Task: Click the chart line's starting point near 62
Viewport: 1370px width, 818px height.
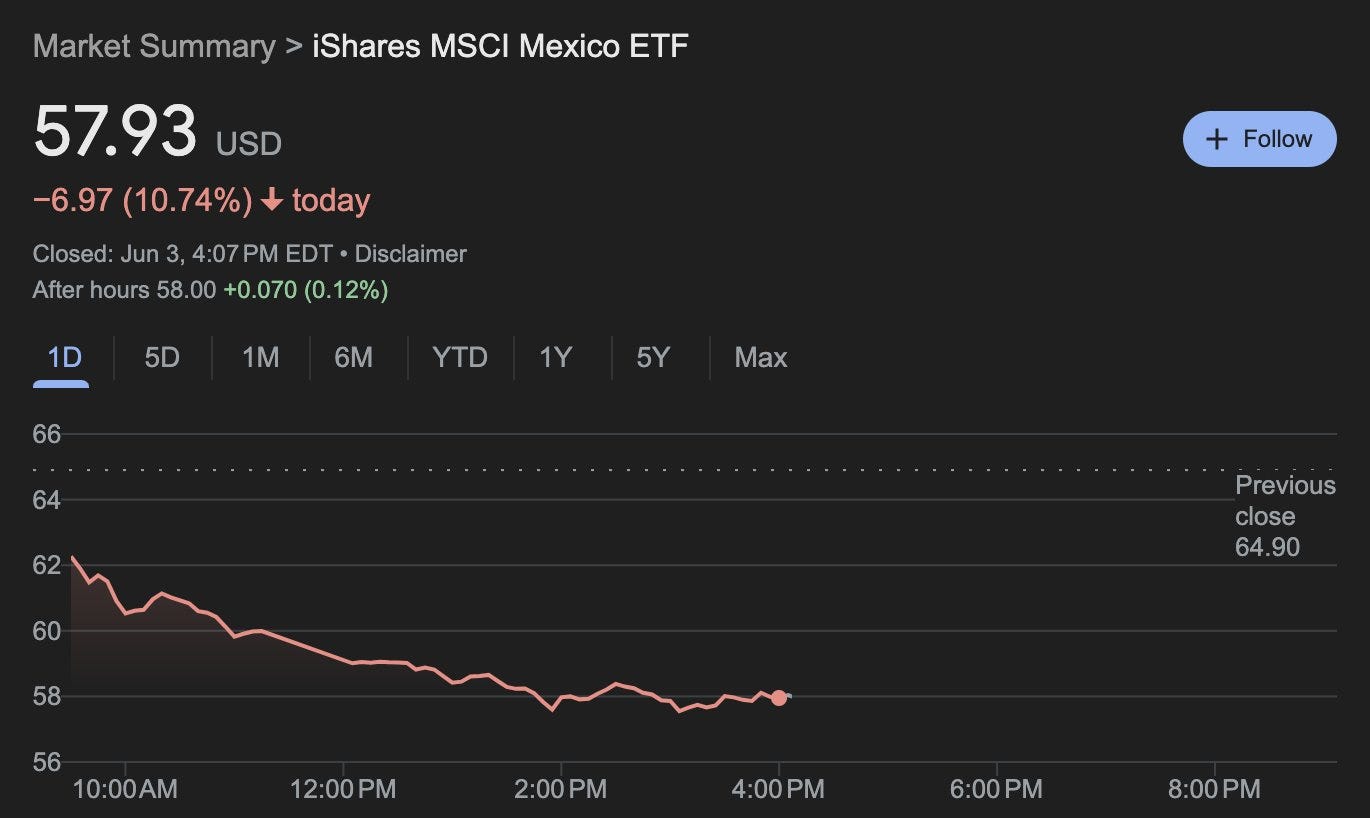Action: tap(72, 558)
